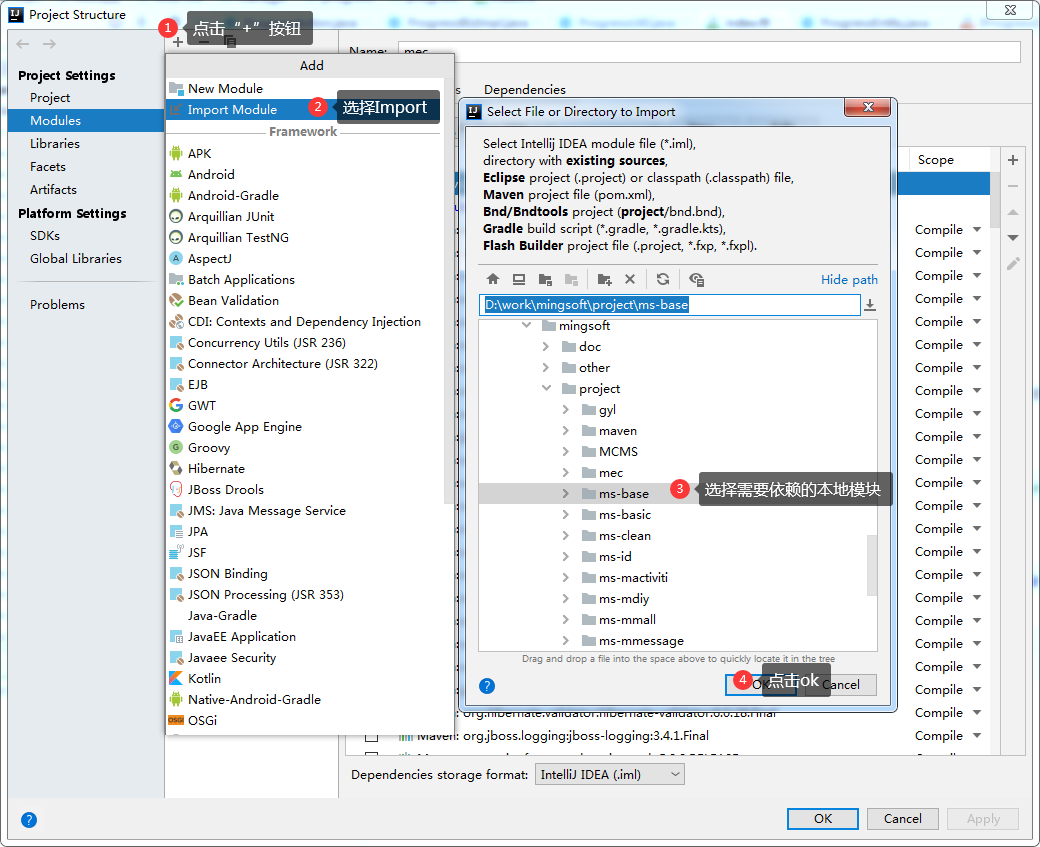
Task: Collapse the project folder
Action: tap(547, 388)
